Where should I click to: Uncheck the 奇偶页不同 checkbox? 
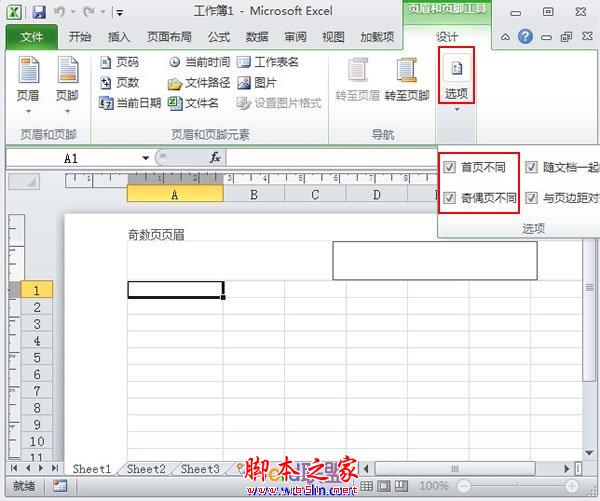449,198
